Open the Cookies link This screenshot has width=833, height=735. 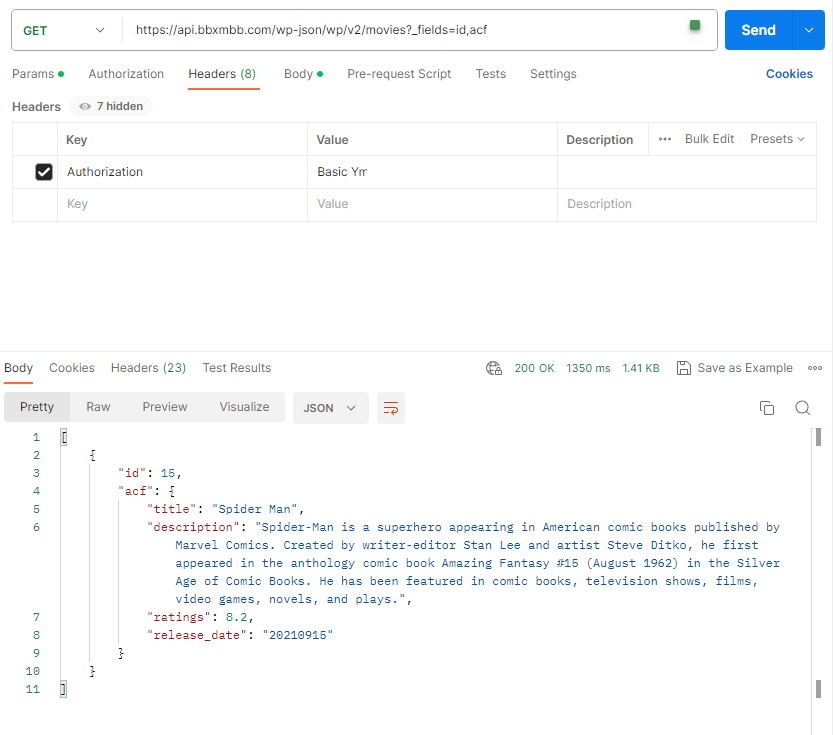click(789, 74)
